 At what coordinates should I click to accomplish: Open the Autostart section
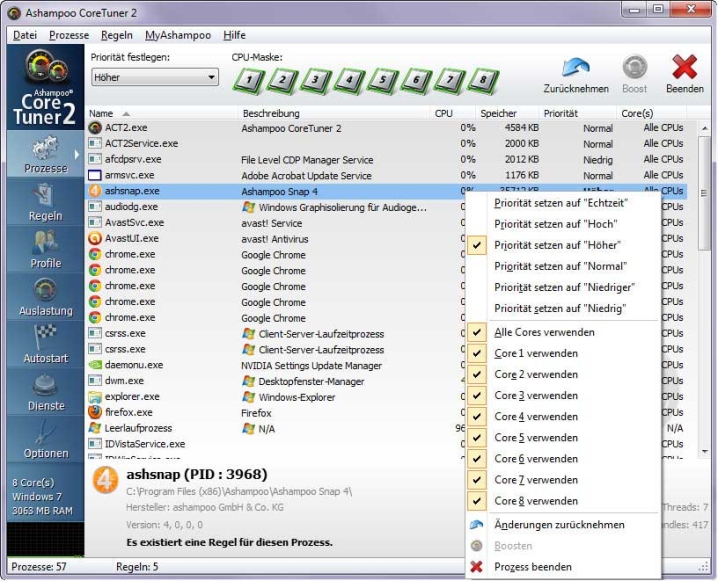click(46, 344)
